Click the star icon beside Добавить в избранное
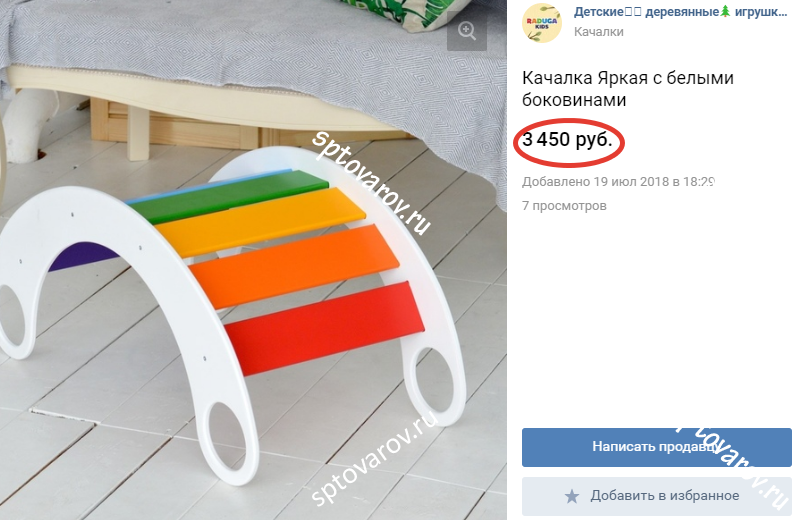799x520 pixels. pyautogui.click(x=572, y=496)
